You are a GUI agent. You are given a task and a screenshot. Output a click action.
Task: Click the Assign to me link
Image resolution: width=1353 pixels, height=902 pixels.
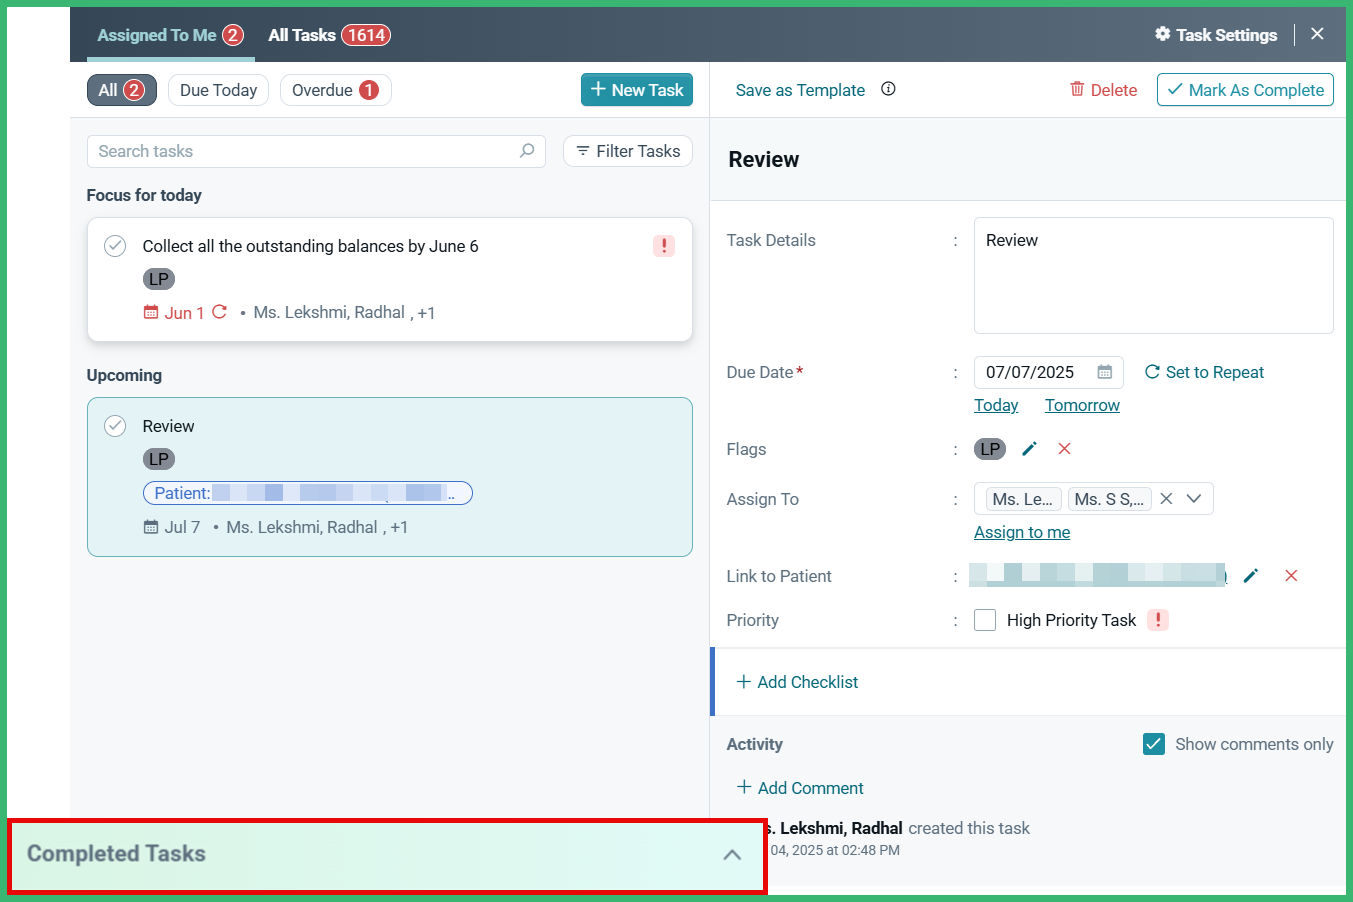1022,532
